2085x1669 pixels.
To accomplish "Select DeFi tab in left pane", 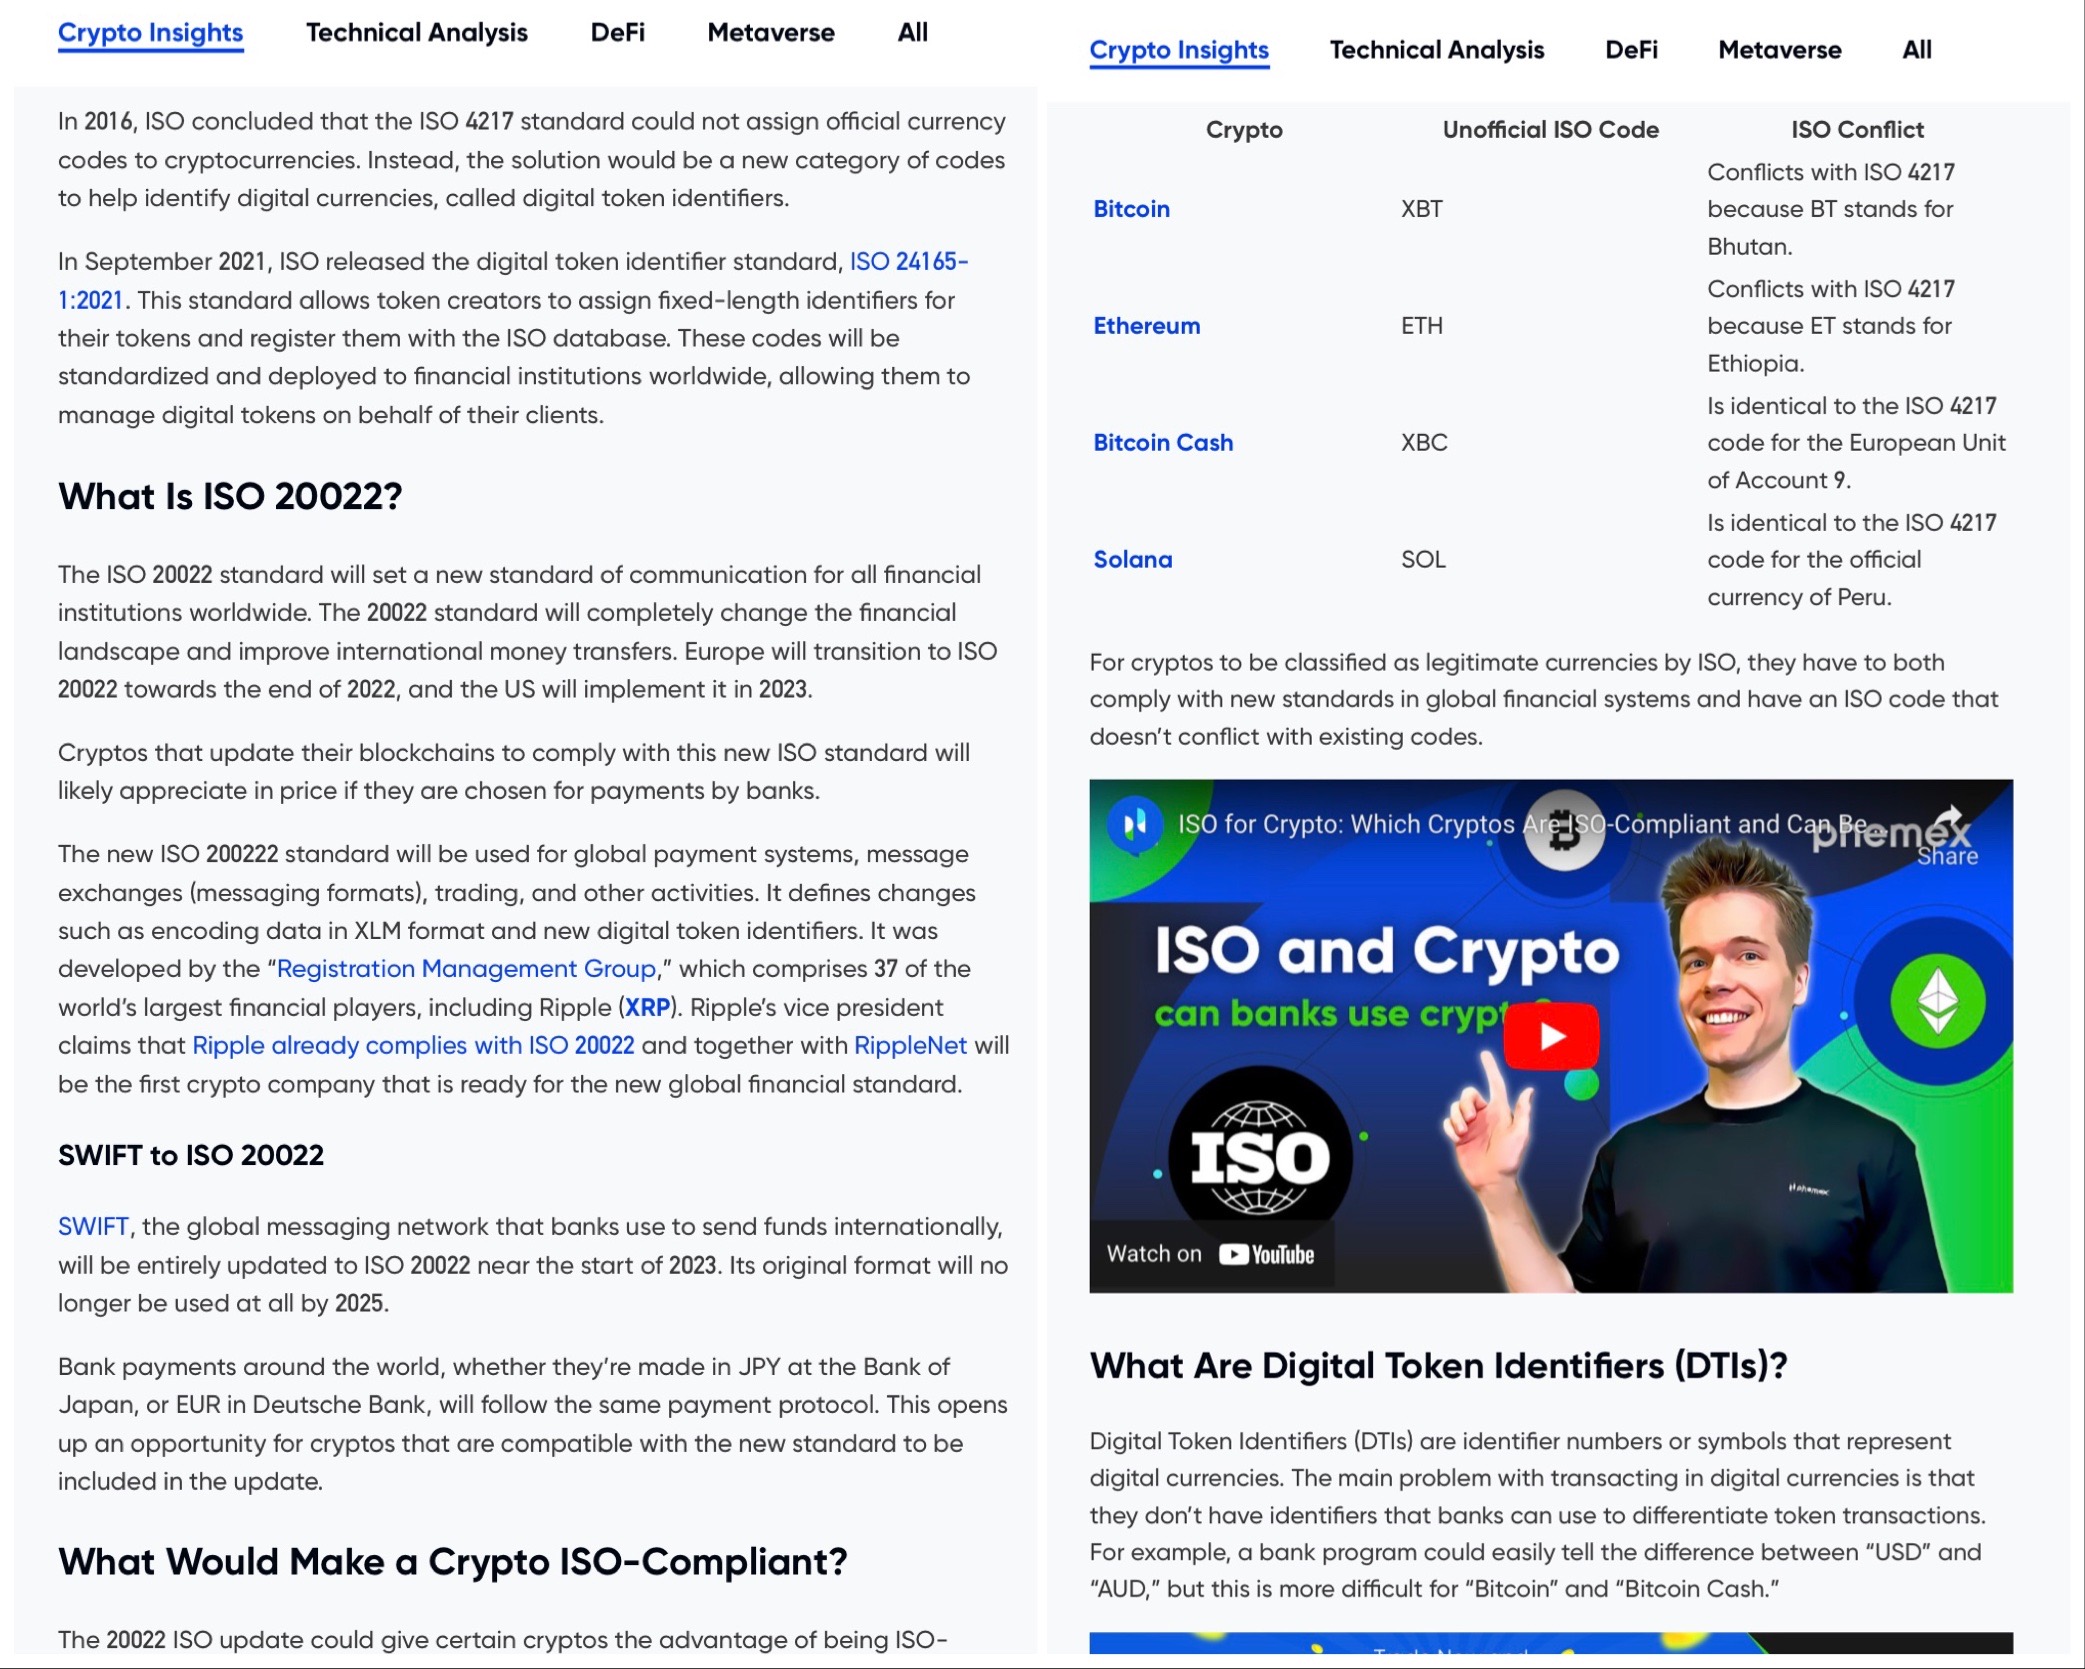I will [617, 33].
